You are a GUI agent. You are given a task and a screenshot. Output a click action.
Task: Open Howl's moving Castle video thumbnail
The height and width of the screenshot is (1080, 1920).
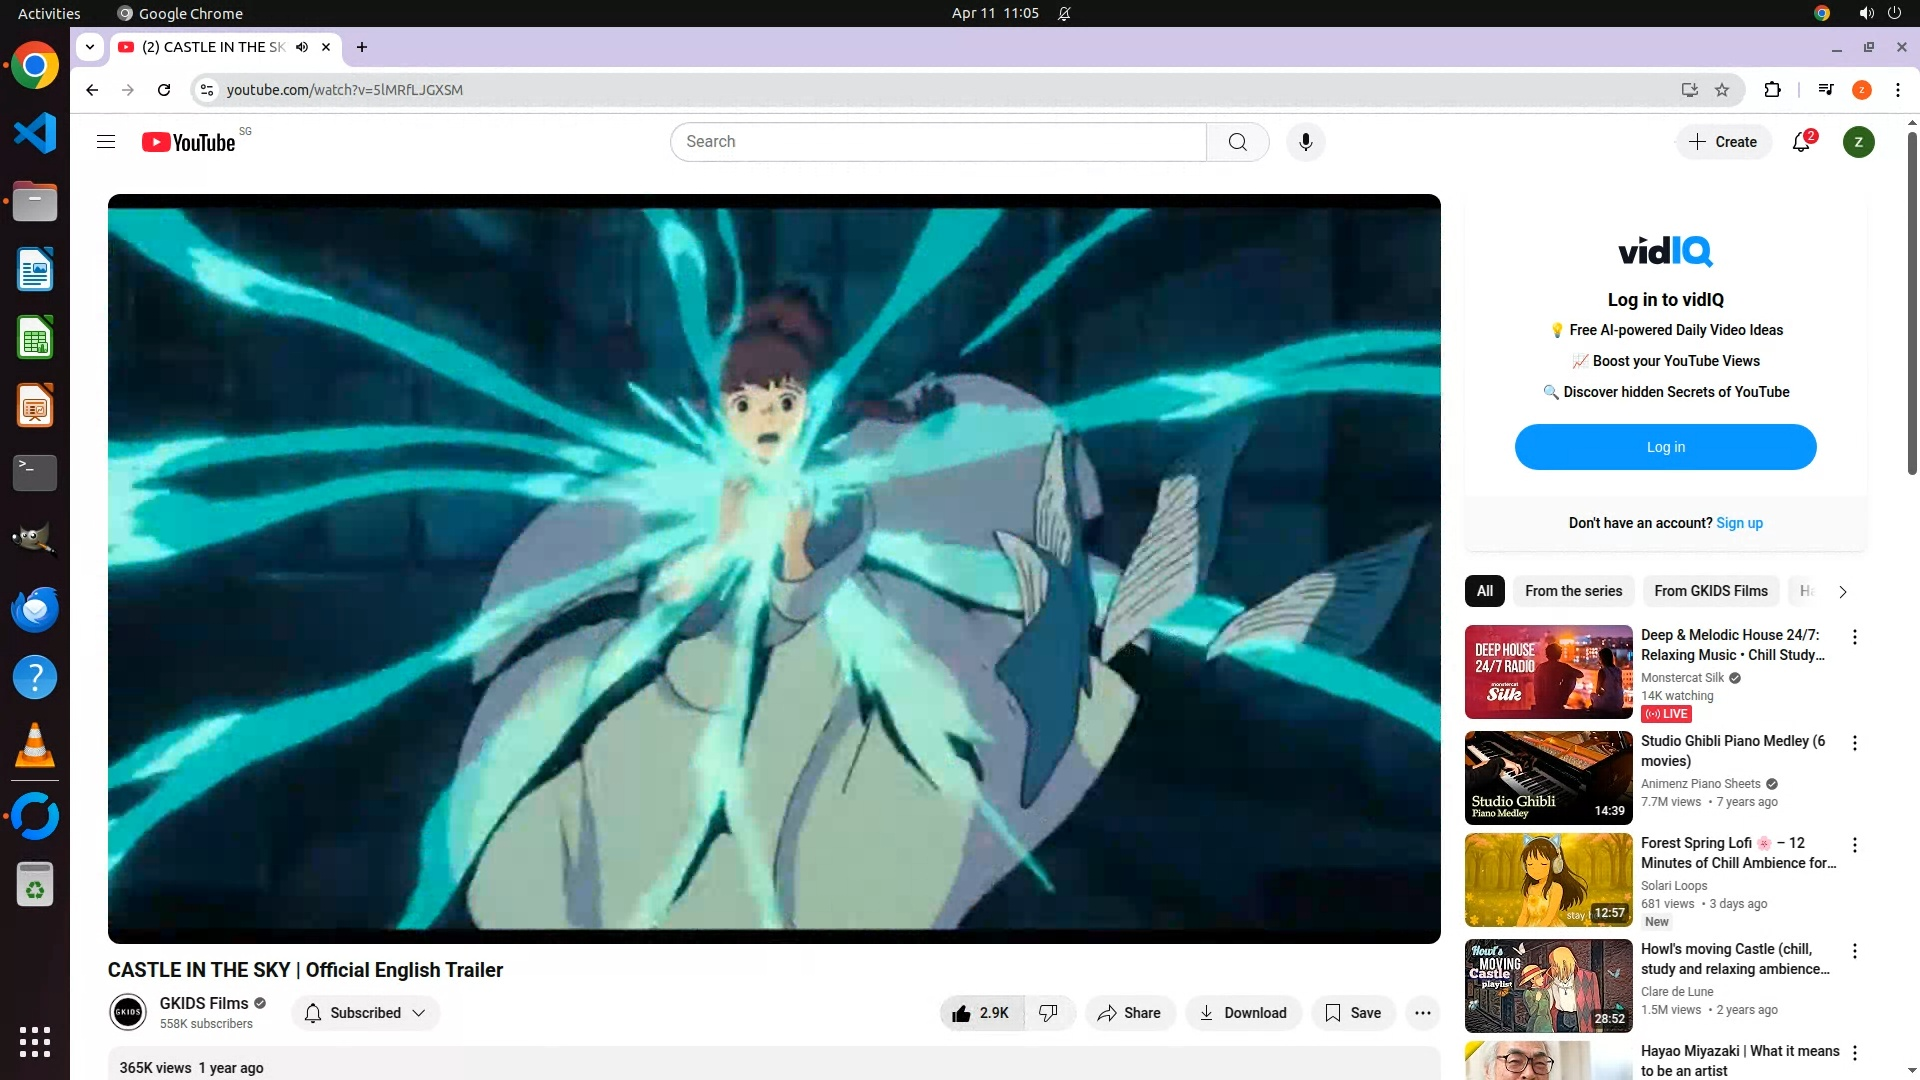1548,986
